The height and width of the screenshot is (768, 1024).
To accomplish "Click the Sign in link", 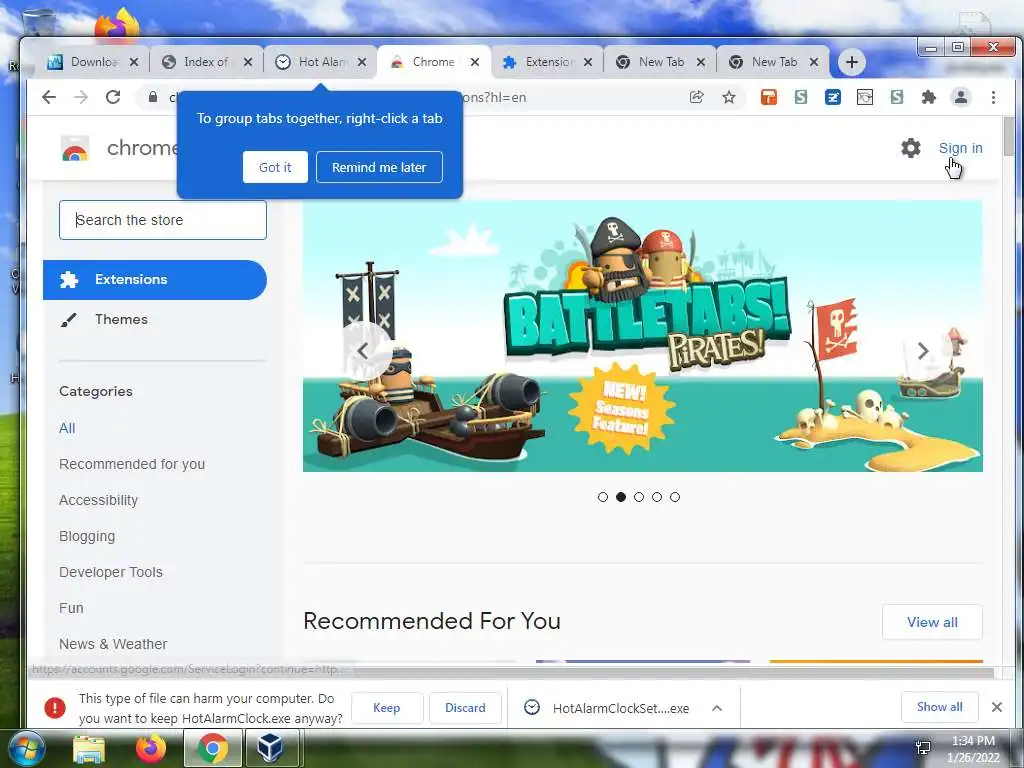I will (x=960, y=148).
